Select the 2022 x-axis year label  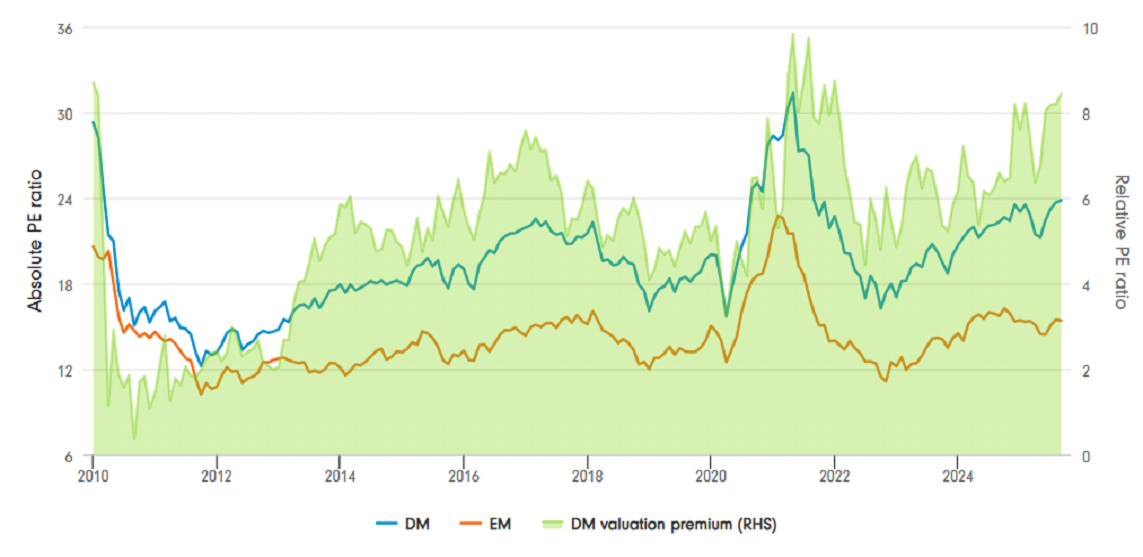(x=834, y=475)
